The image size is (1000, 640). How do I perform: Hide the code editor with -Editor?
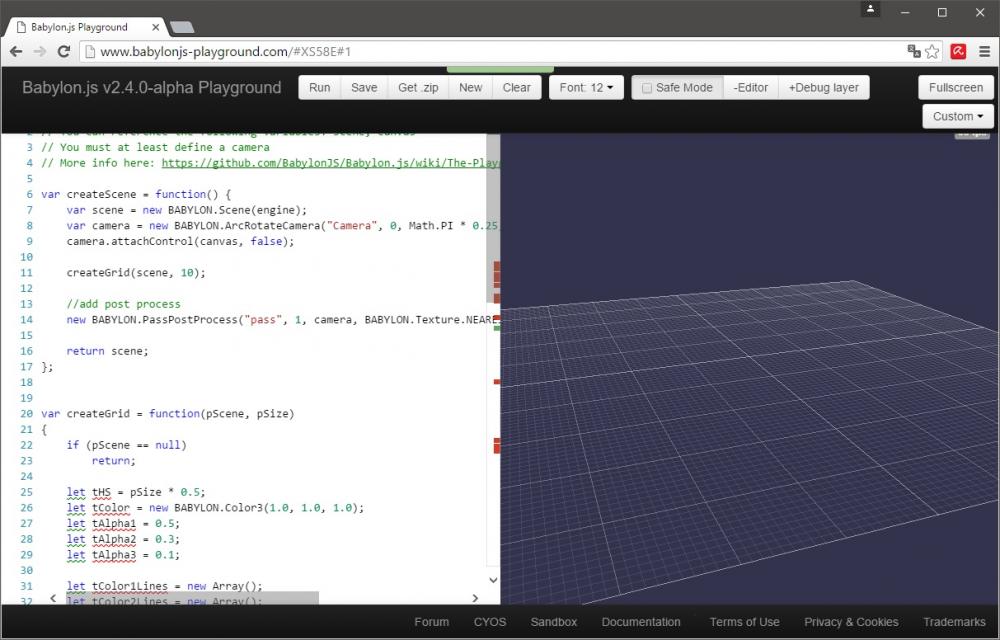[751, 87]
